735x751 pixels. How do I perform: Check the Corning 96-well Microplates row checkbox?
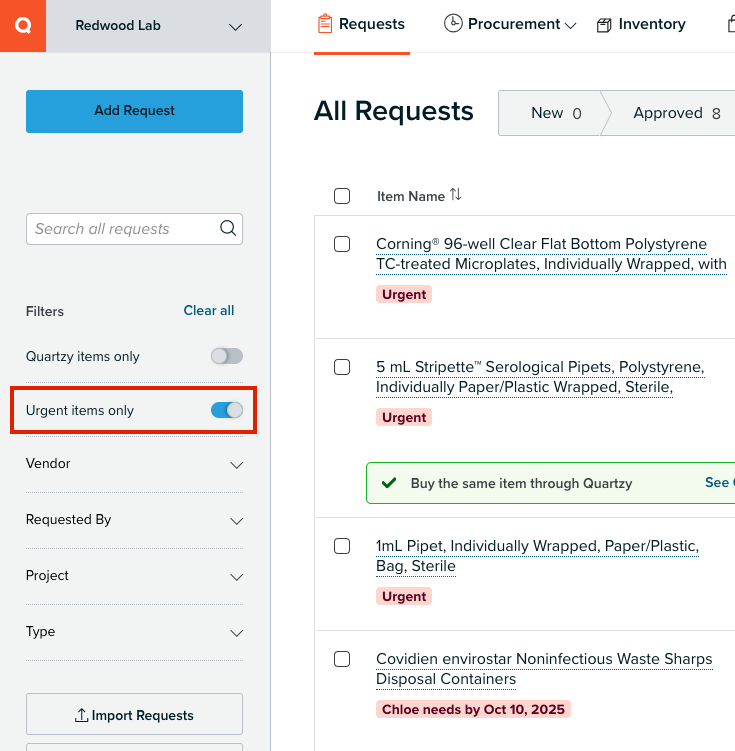(342, 244)
